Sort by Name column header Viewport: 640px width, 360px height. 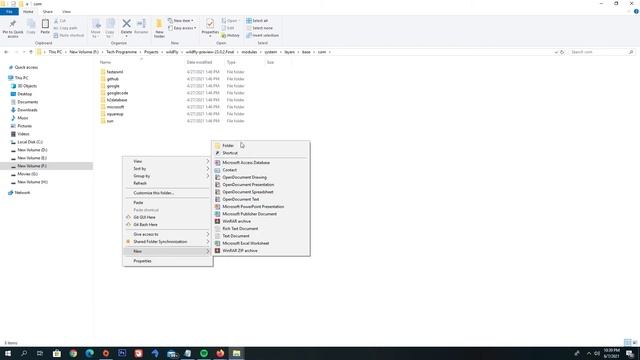[x=105, y=62]
